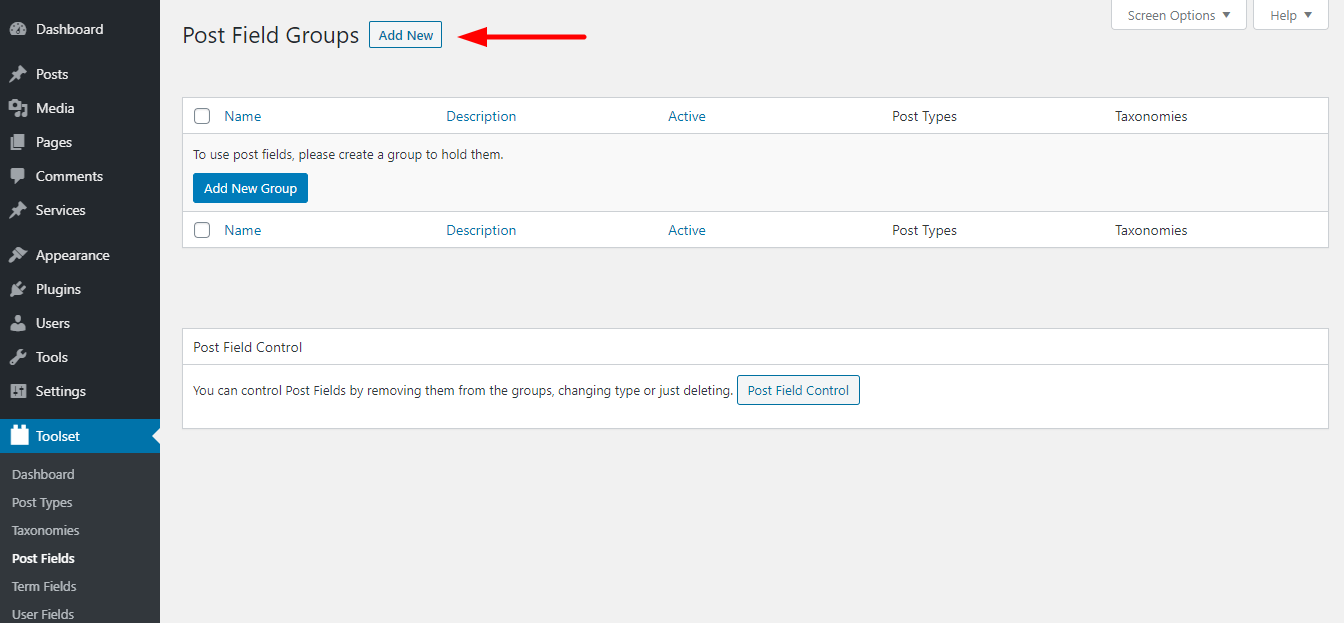Go to Toolset Dashboard submenu item
The height and width of the screenshot is (623, 1344).
(x=43, y=474)
